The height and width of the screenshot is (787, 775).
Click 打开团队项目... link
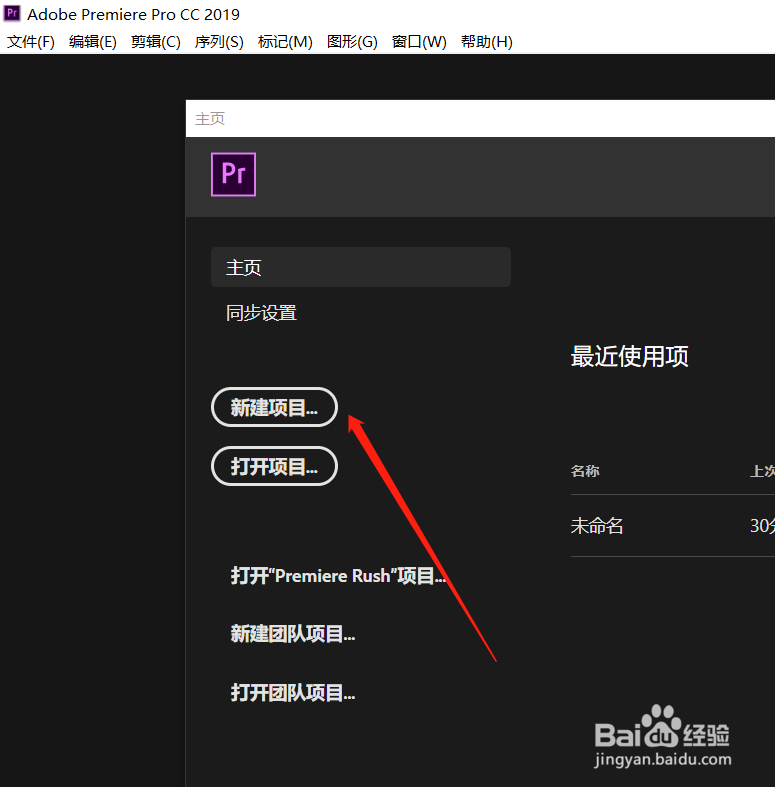(x=293, y=693)
